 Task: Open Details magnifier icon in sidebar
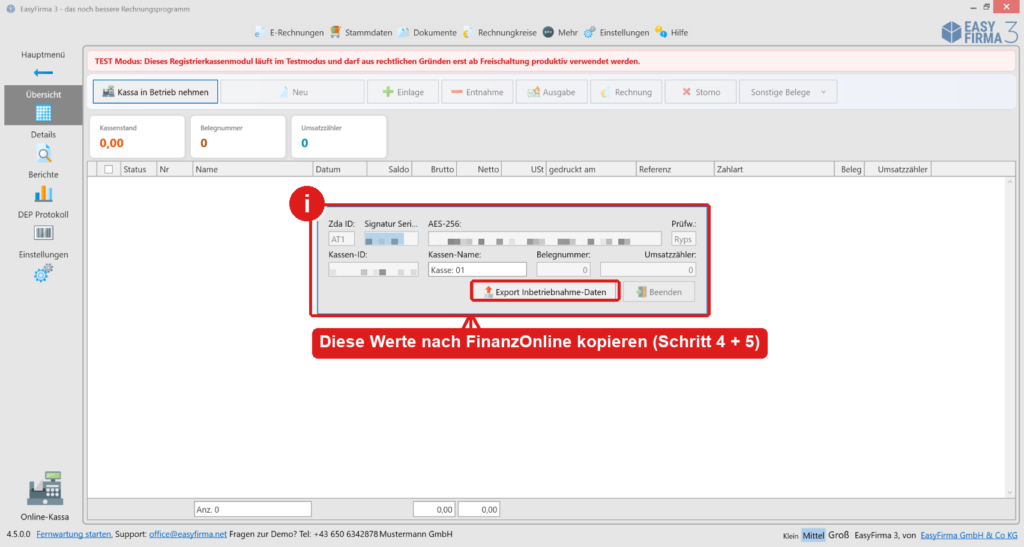[44, 154]
